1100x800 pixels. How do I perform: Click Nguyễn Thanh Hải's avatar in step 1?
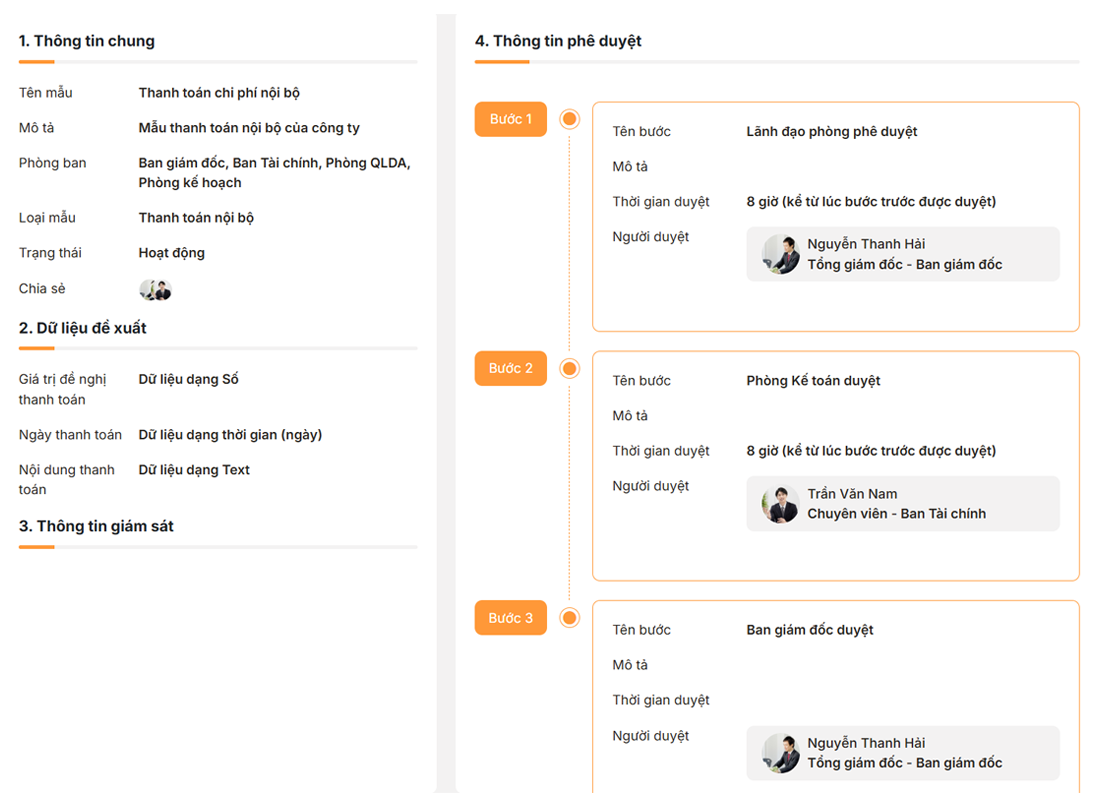[x=780, y=254]
